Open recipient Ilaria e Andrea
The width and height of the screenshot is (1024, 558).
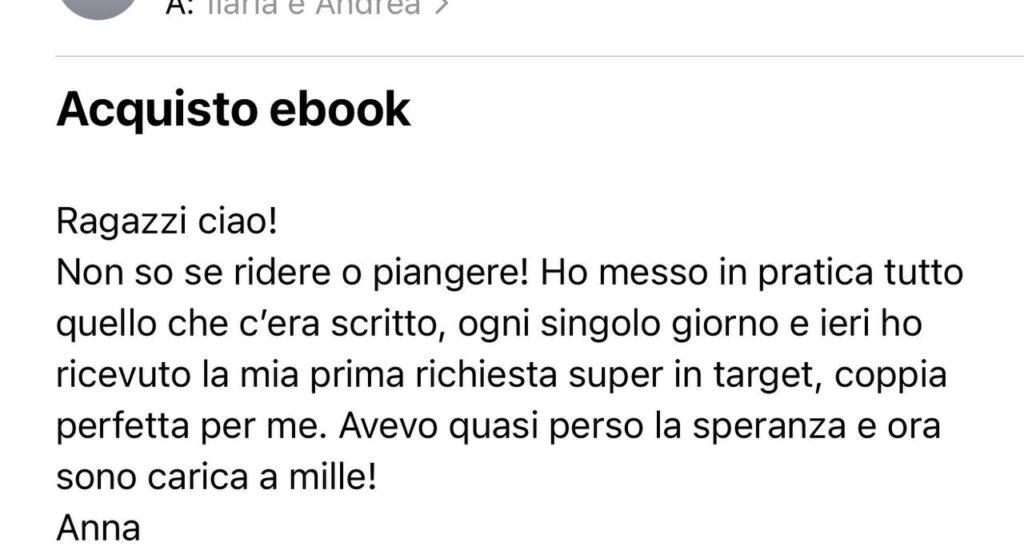(x=312, y=7)
